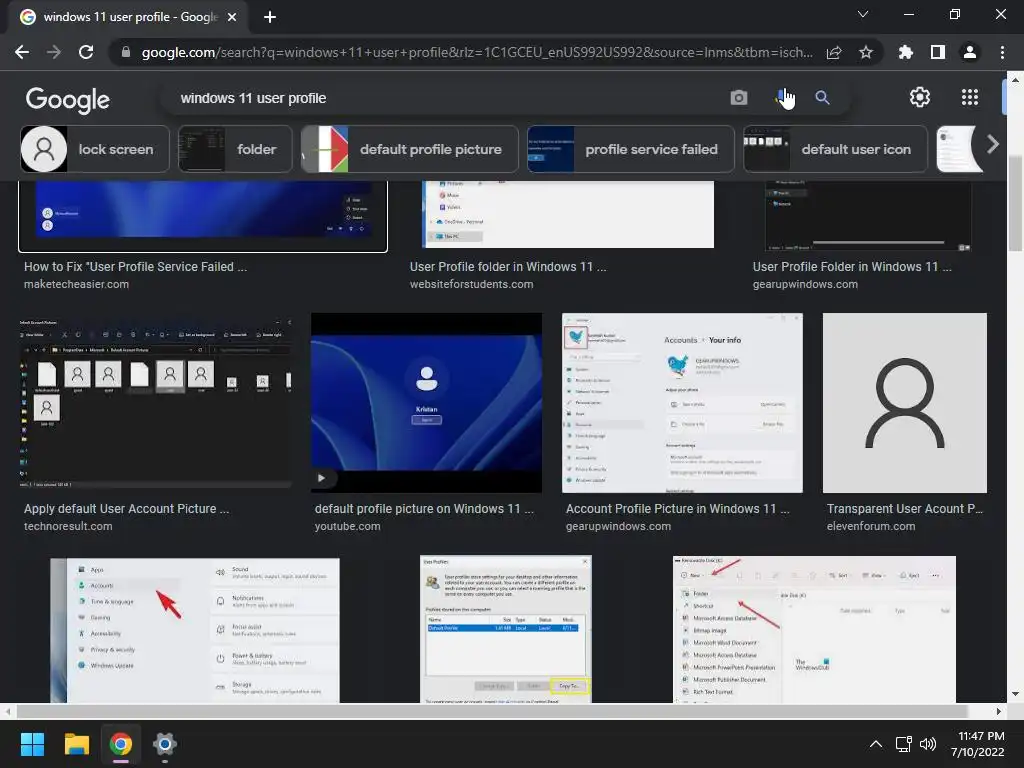
Task: Click technoresult.com source text
Action: pos(68,526)
